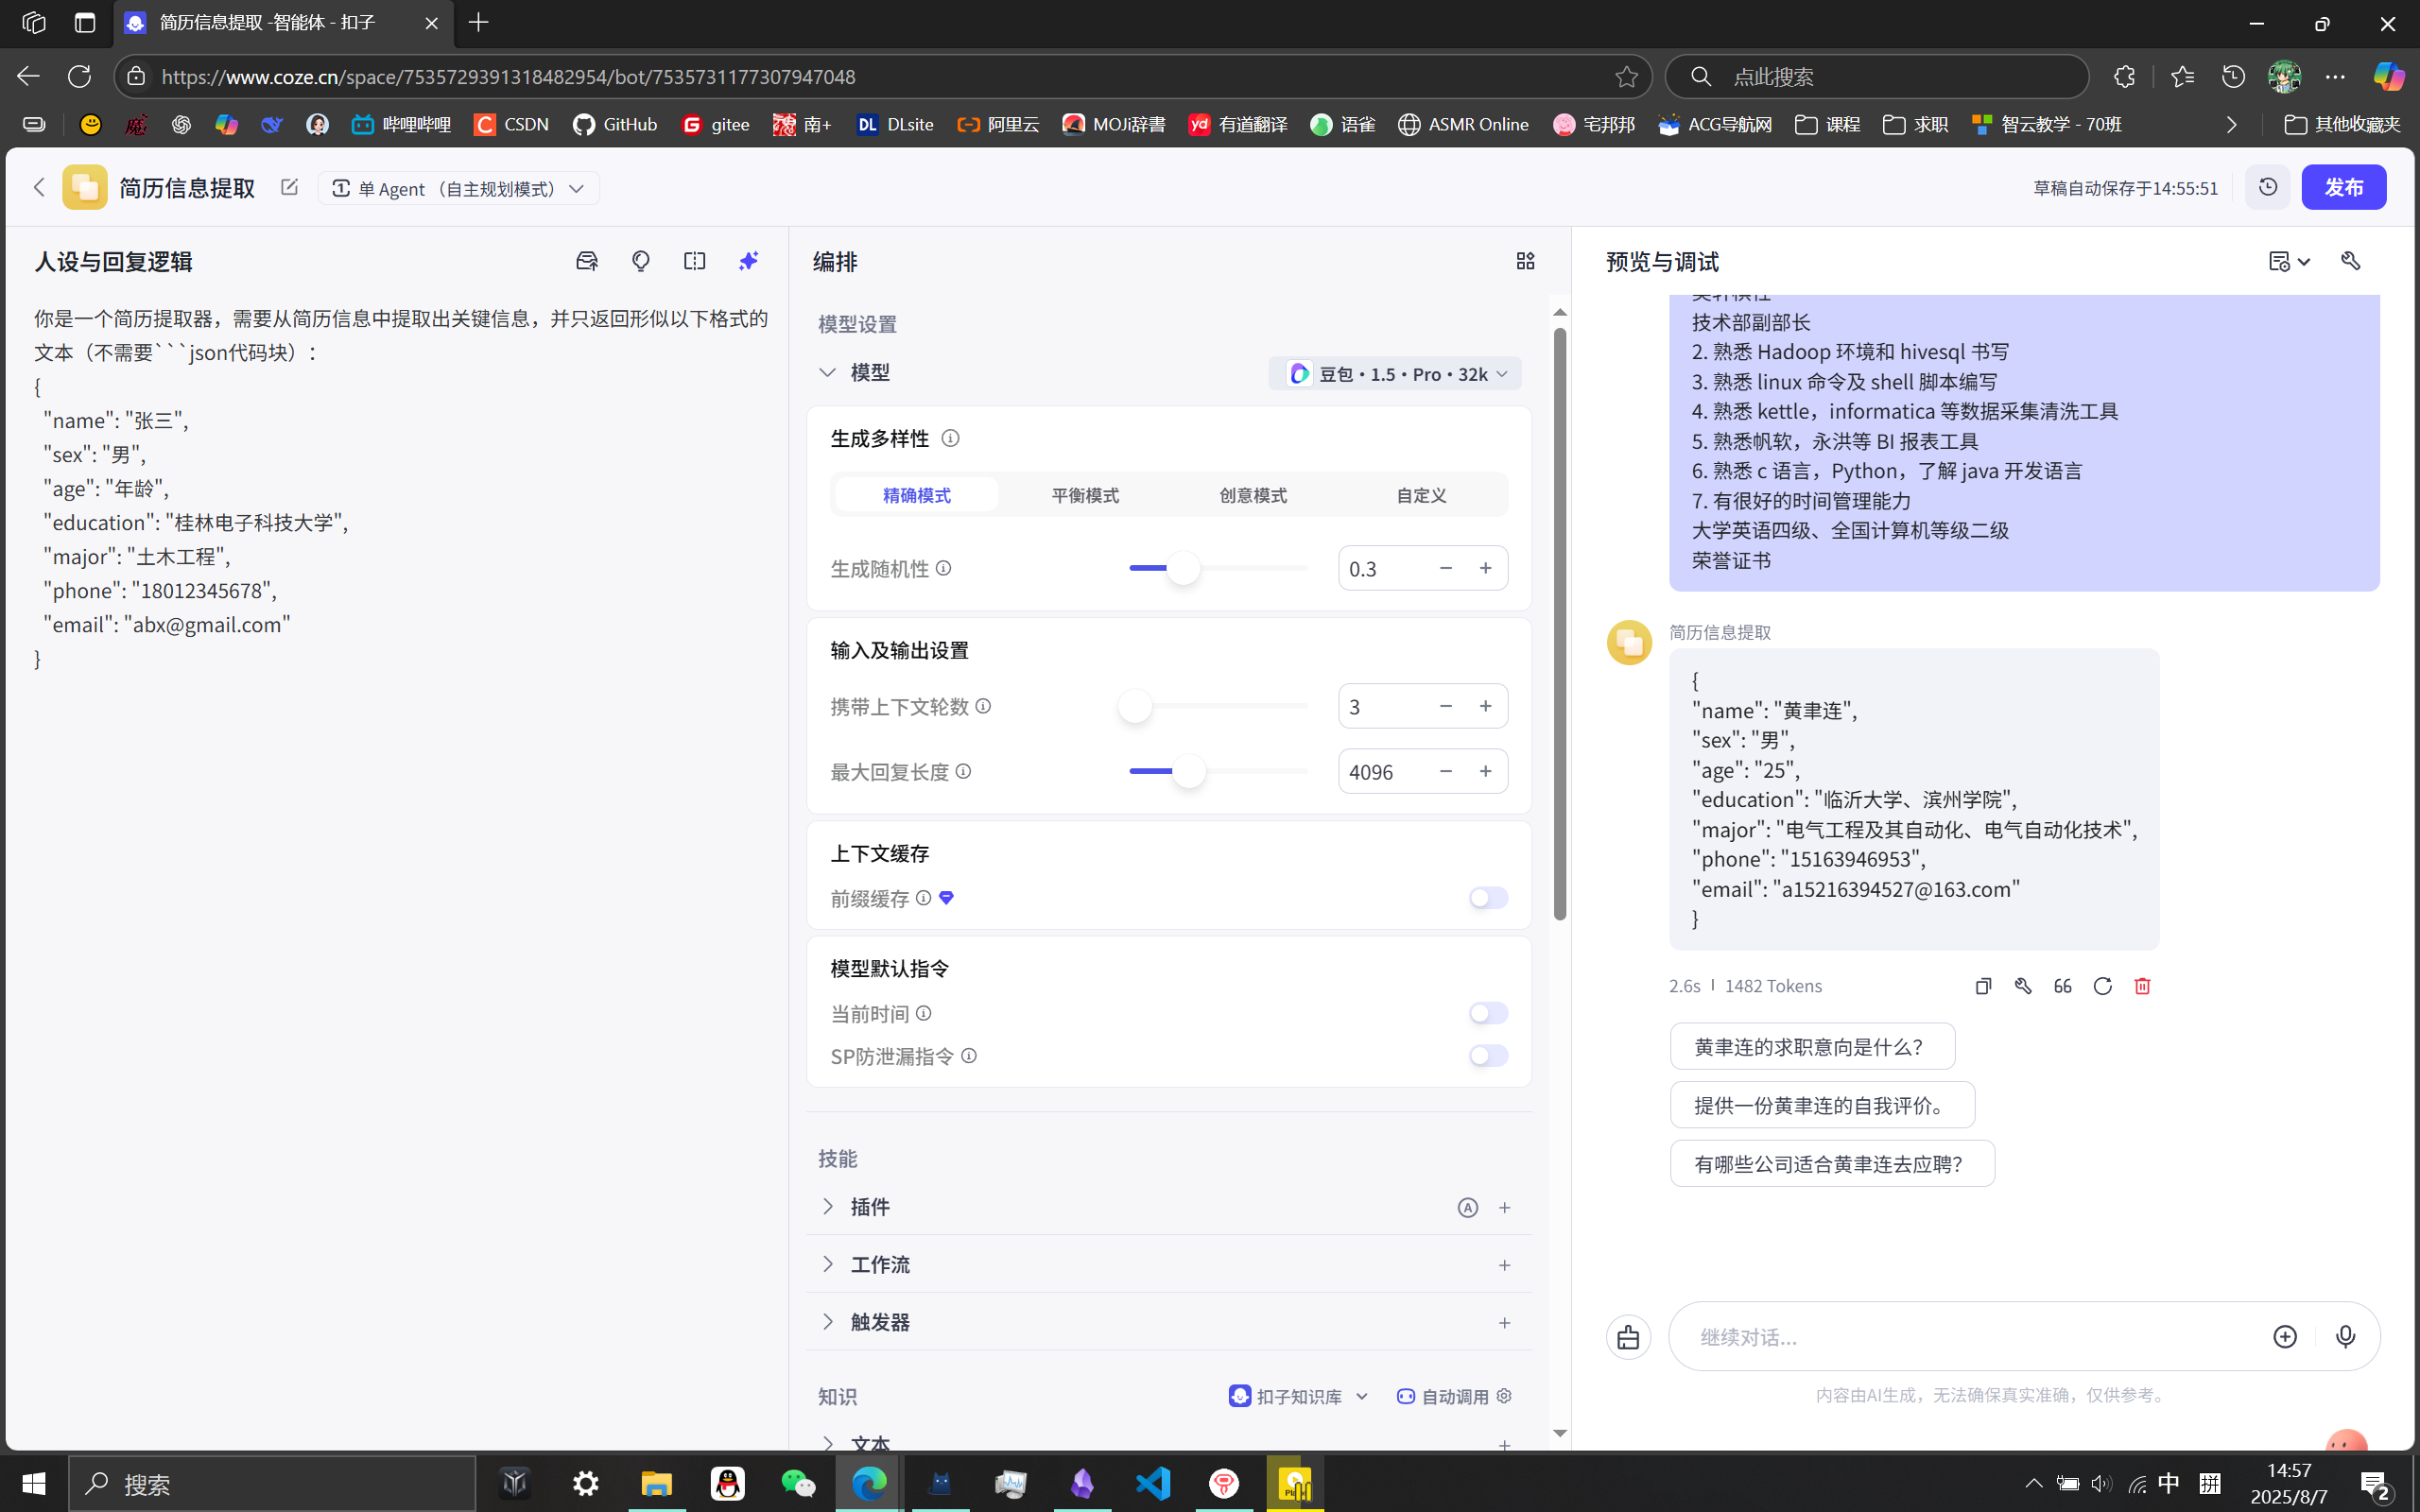Click the 最大回复长度 slider handle
The height and width of the screenshot is (1512, 2420).
tap(1188, 771)
